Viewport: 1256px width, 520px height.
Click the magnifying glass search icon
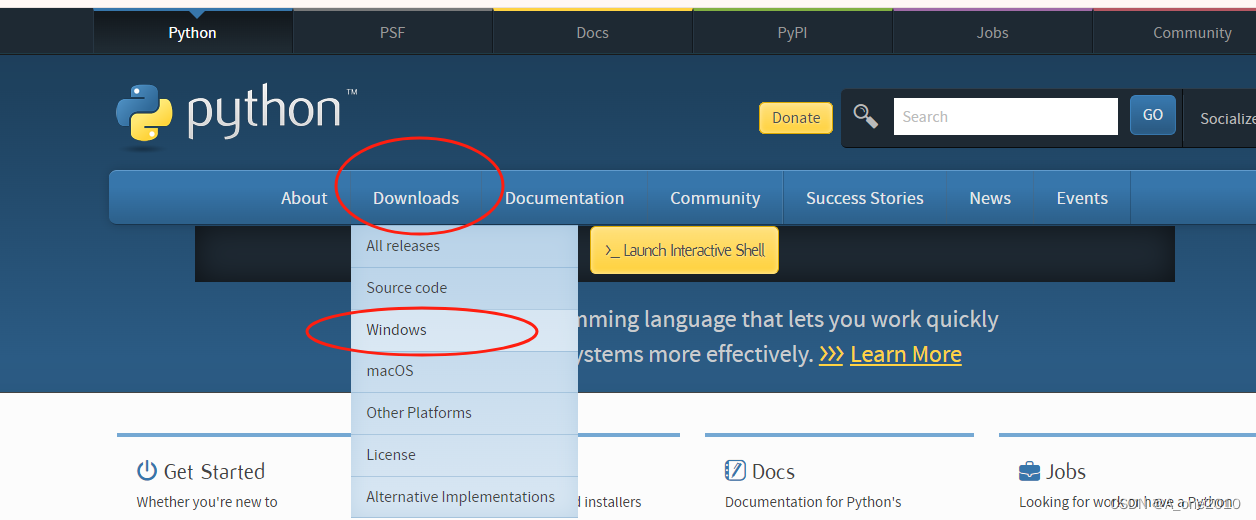[x=865, y=116]
